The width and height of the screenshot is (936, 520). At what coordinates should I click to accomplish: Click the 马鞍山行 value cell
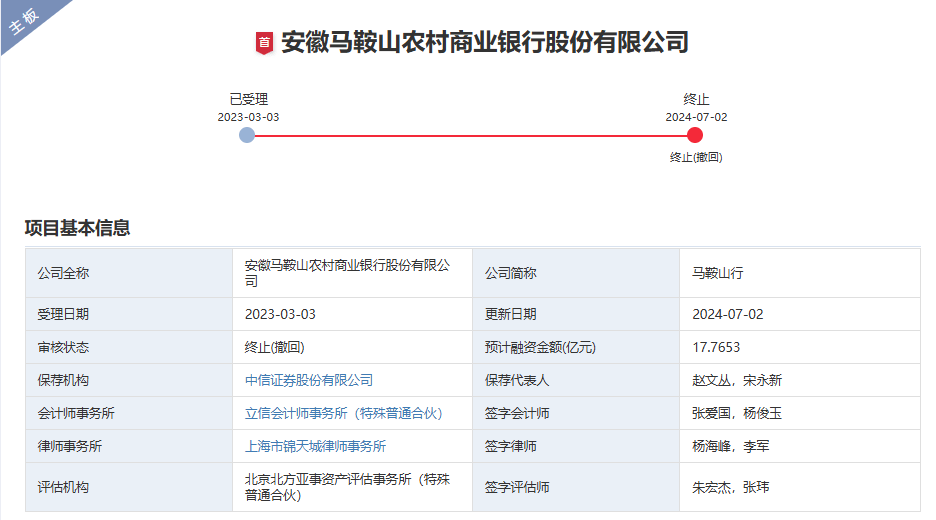point(800,273)
